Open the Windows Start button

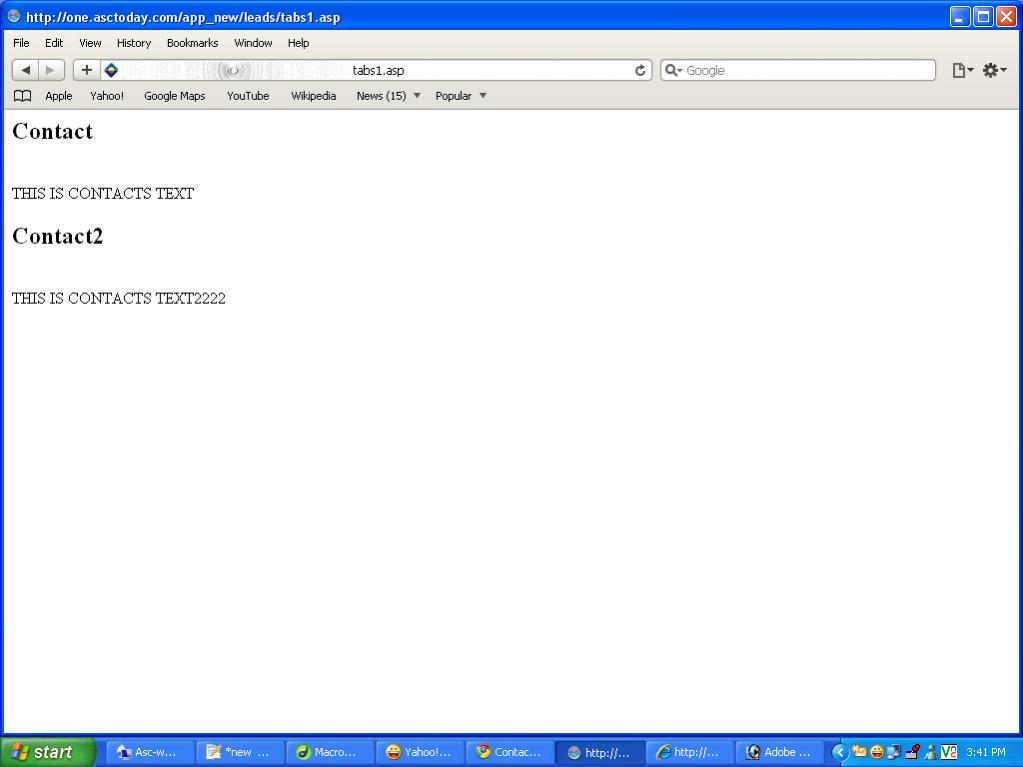tap(47, 752)
